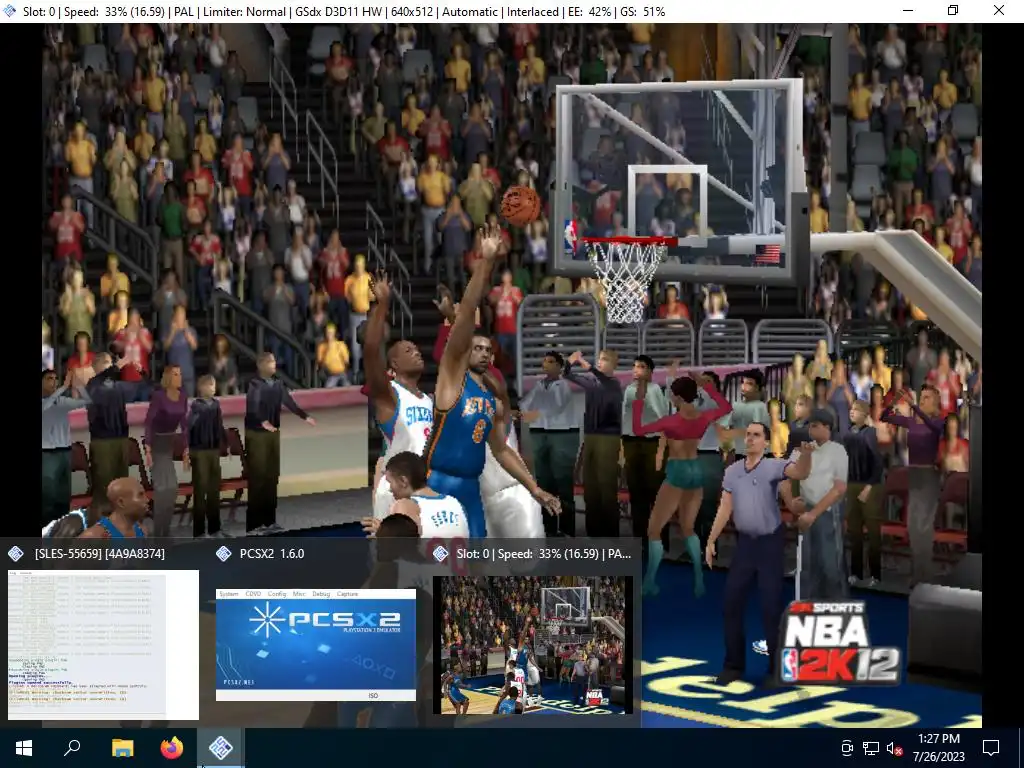Click the PCSX2 icon beside the SLES-55659 preview title
This screenshot has width=1024, height=768.
[x=16, y=554]
